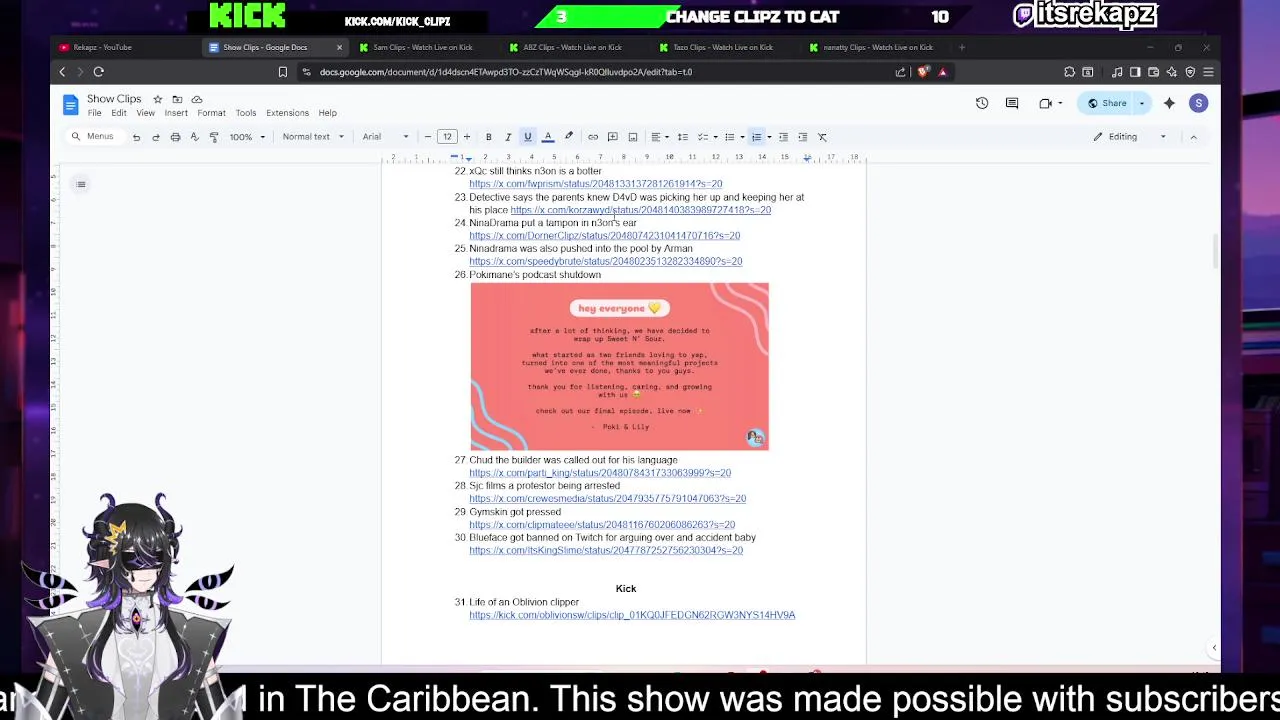Open browser extensions puzzle icon
This screenshot has width=1280, height=720.
click(x=1069, y=72)
